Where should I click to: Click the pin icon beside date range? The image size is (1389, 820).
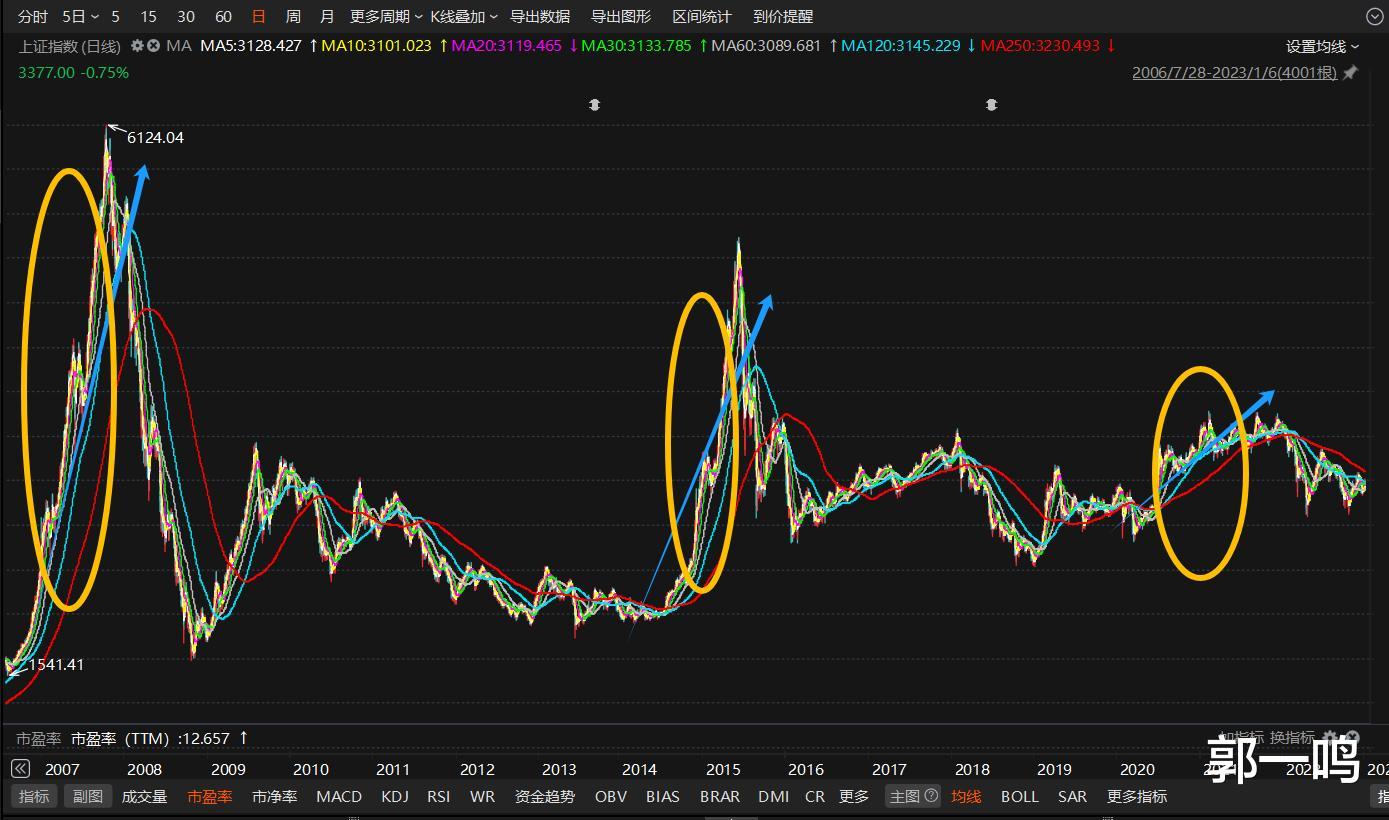tap(1350, 73)
